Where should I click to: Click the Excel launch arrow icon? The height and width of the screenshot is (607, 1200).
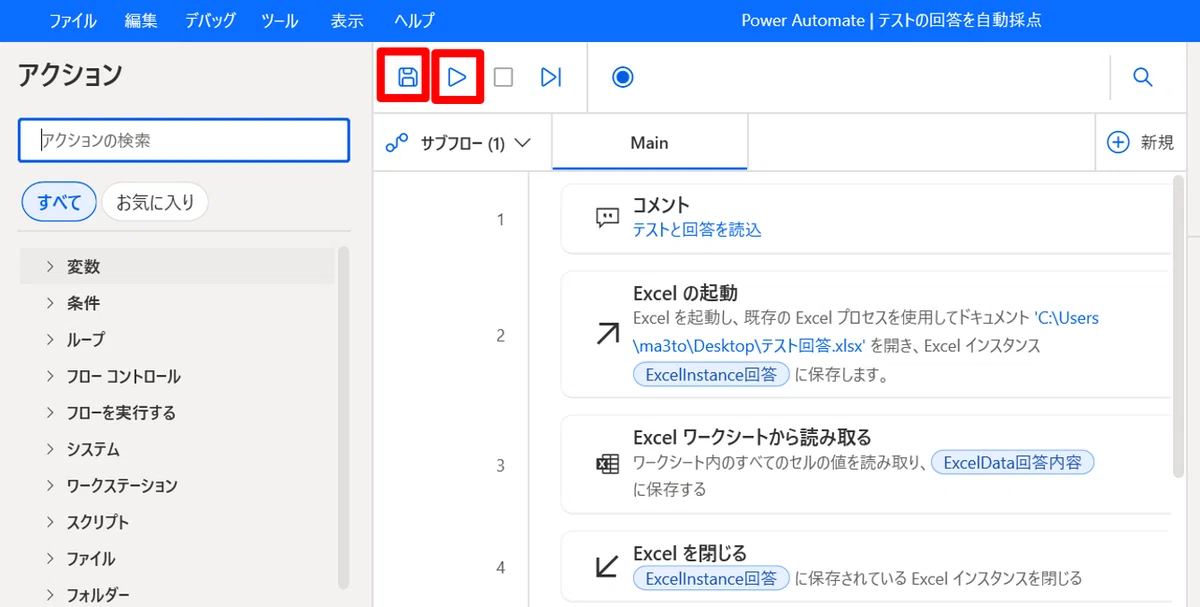(607, 334)
